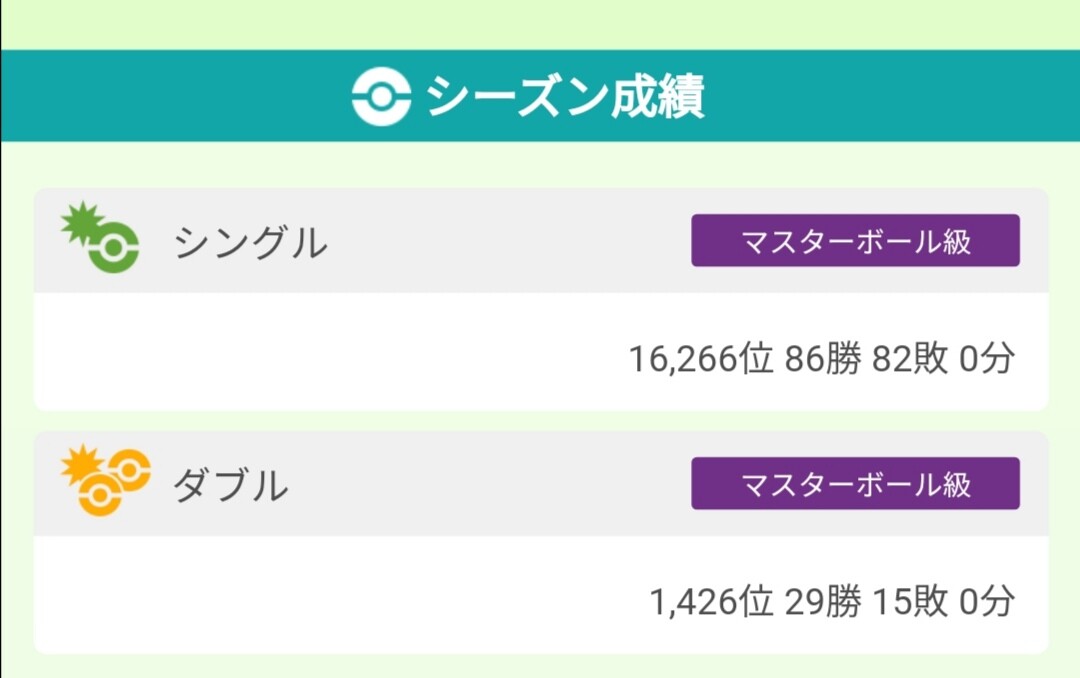Select the 82敗 loss count in Singles
Screen dimensions: 1080x678
point(910,359)
